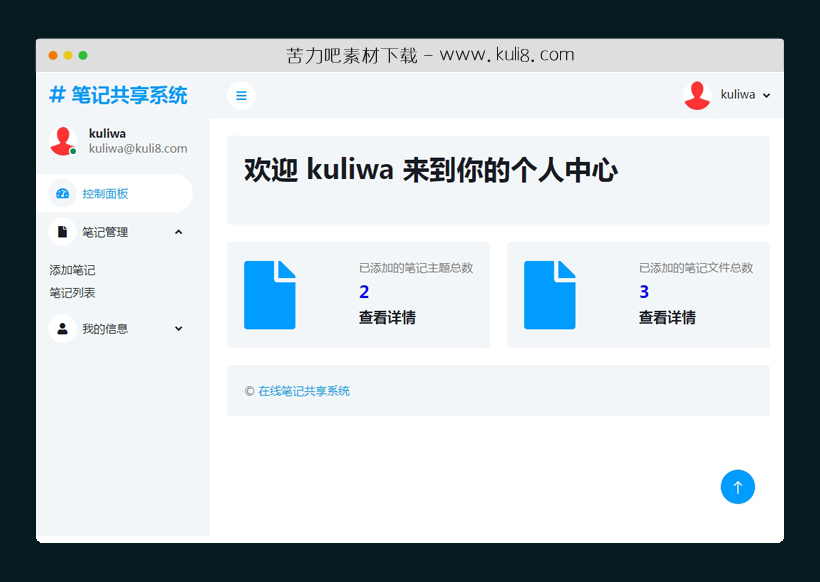The image size is (820, 582).
Task: Select the number 3 note file count
Action: [643, 291]
